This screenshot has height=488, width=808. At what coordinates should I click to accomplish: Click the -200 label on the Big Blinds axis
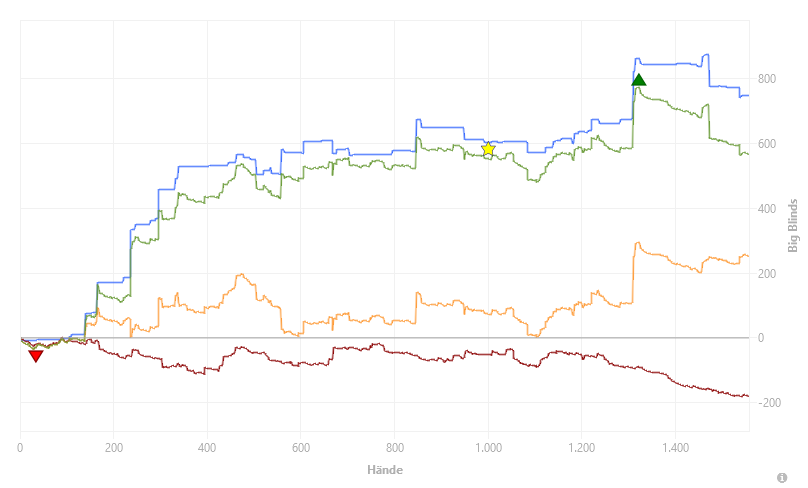point(769,402)
